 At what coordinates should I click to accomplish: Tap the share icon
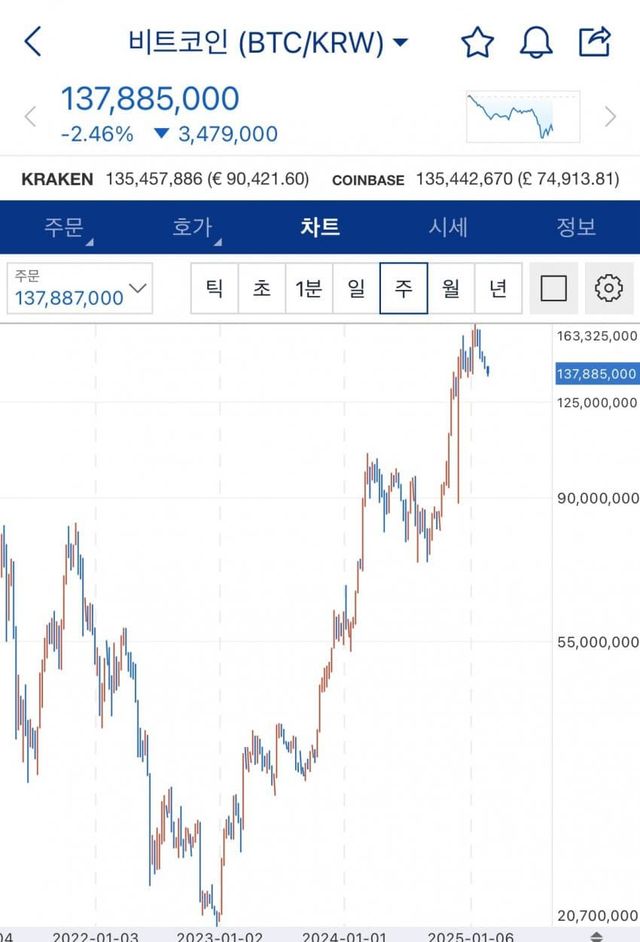(595, 42)
